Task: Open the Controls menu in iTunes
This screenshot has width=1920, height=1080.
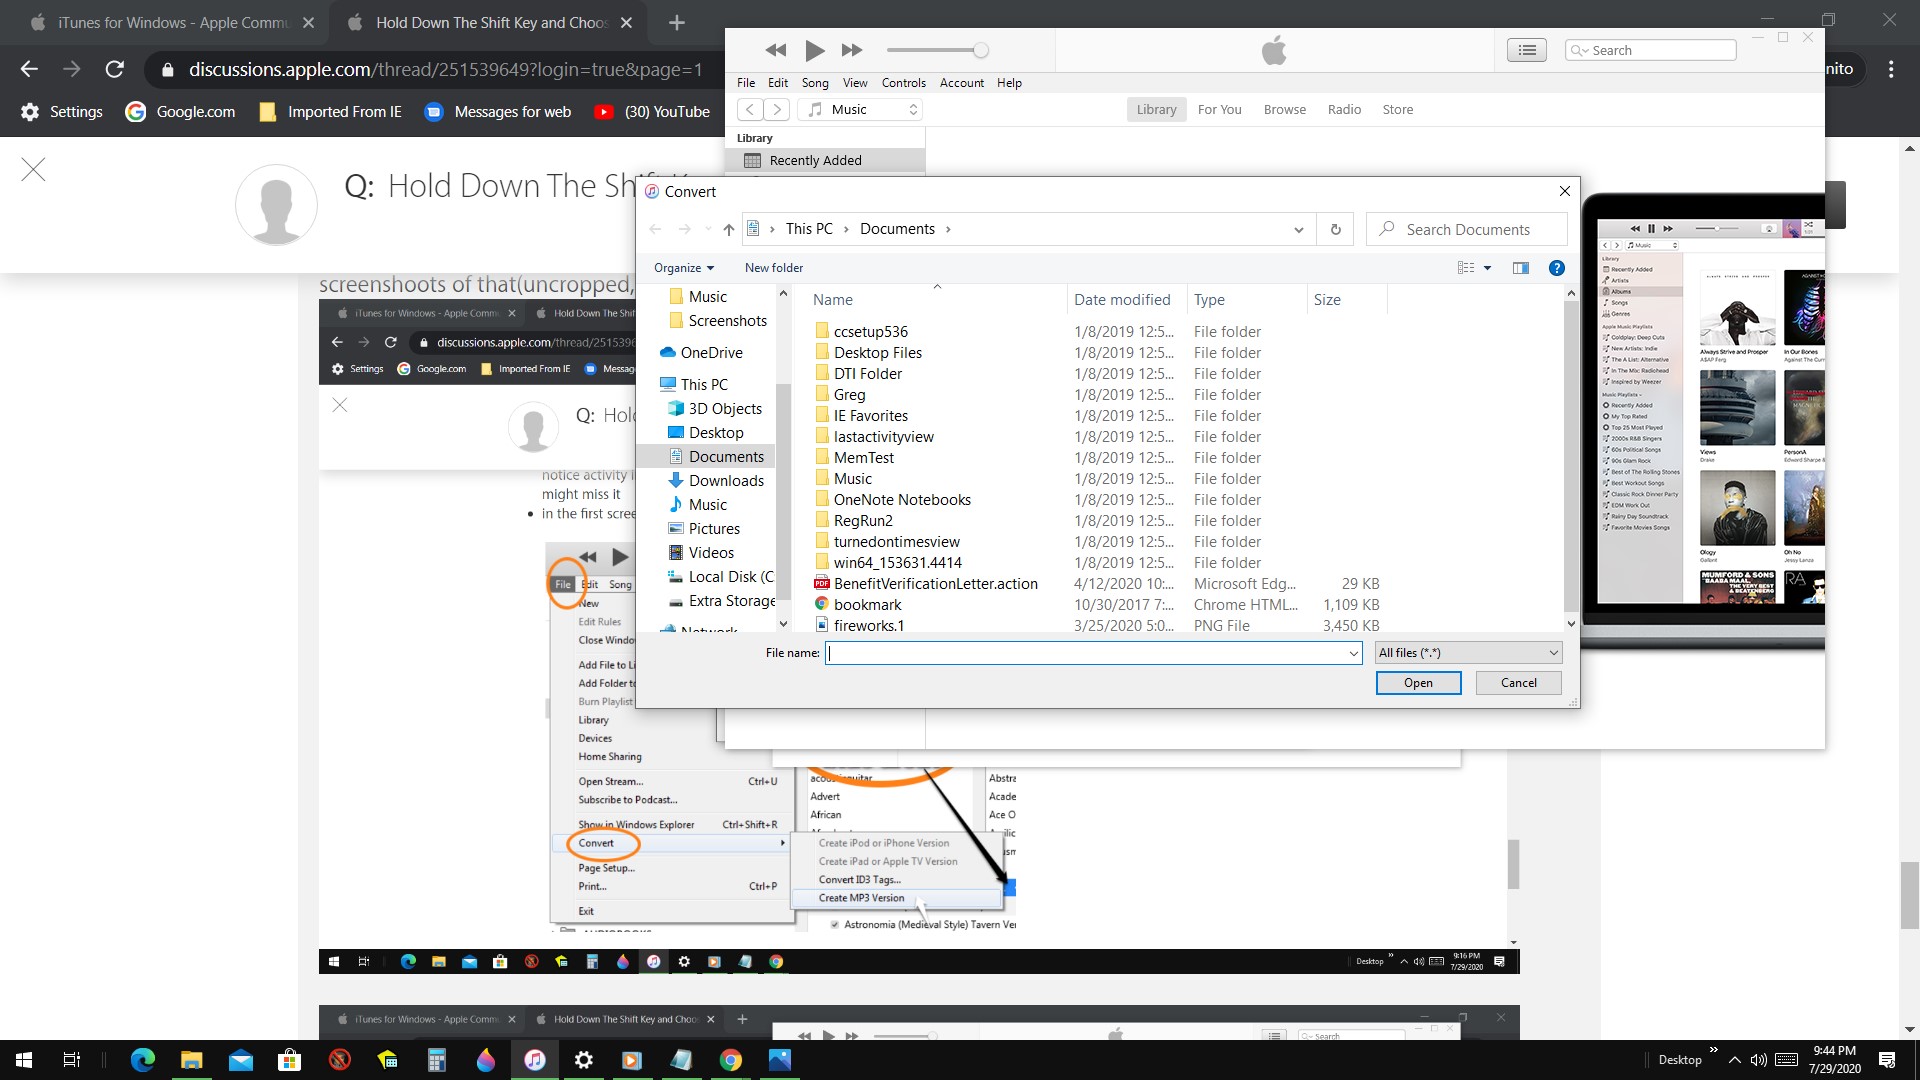Action: point(903,83)
